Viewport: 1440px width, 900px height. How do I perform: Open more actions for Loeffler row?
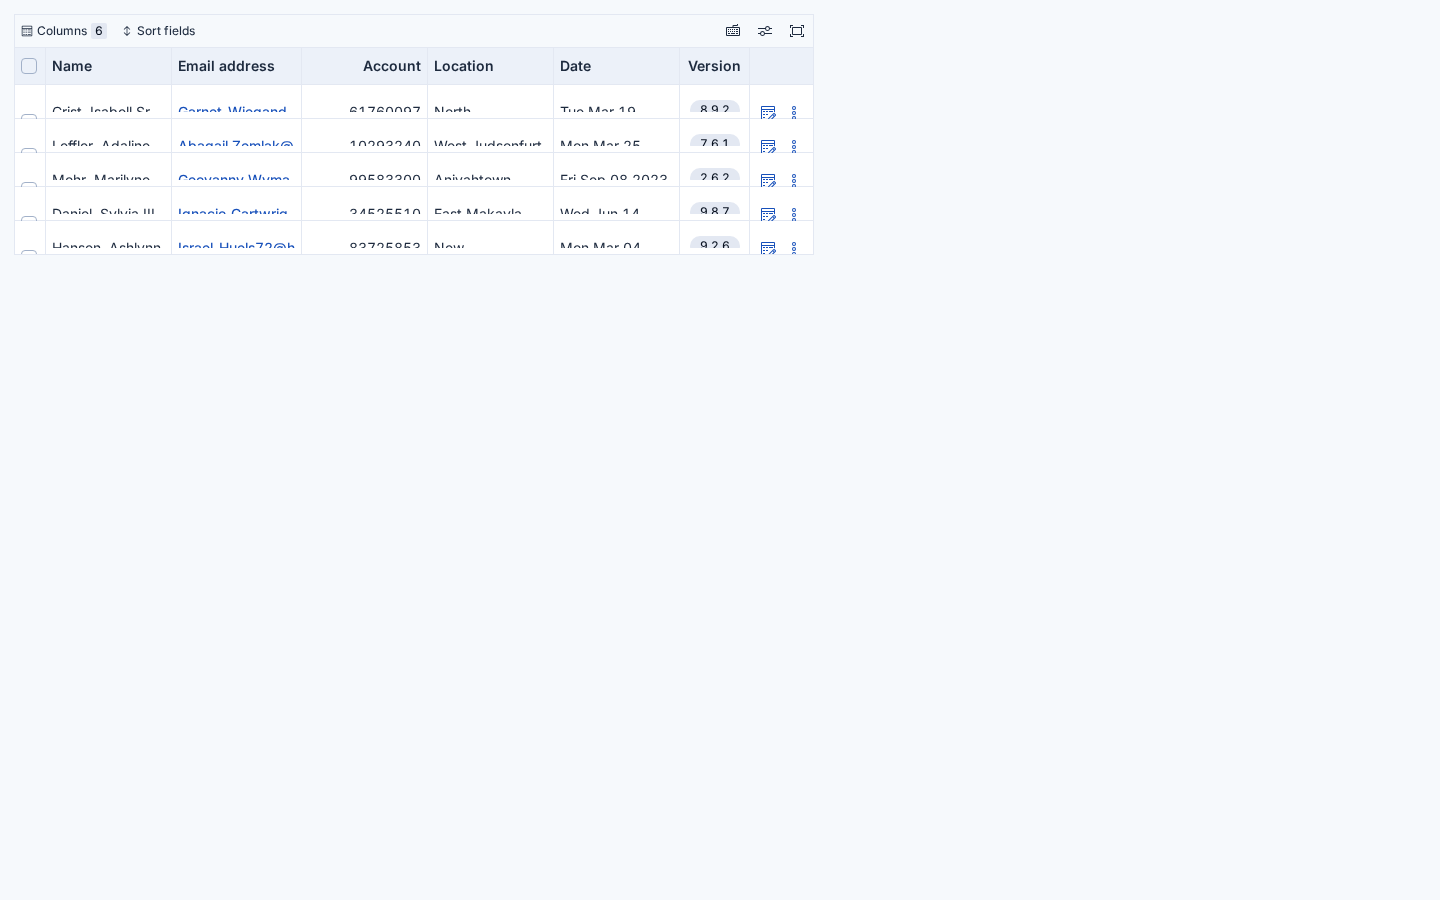(x=794, y=146)
